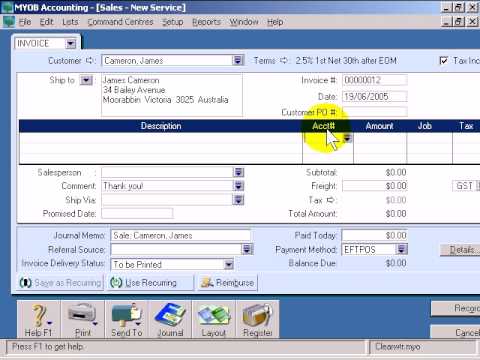Open the INVOICE type dropdown
Viewport: 480px width, 360px height.
coord(71,44)
